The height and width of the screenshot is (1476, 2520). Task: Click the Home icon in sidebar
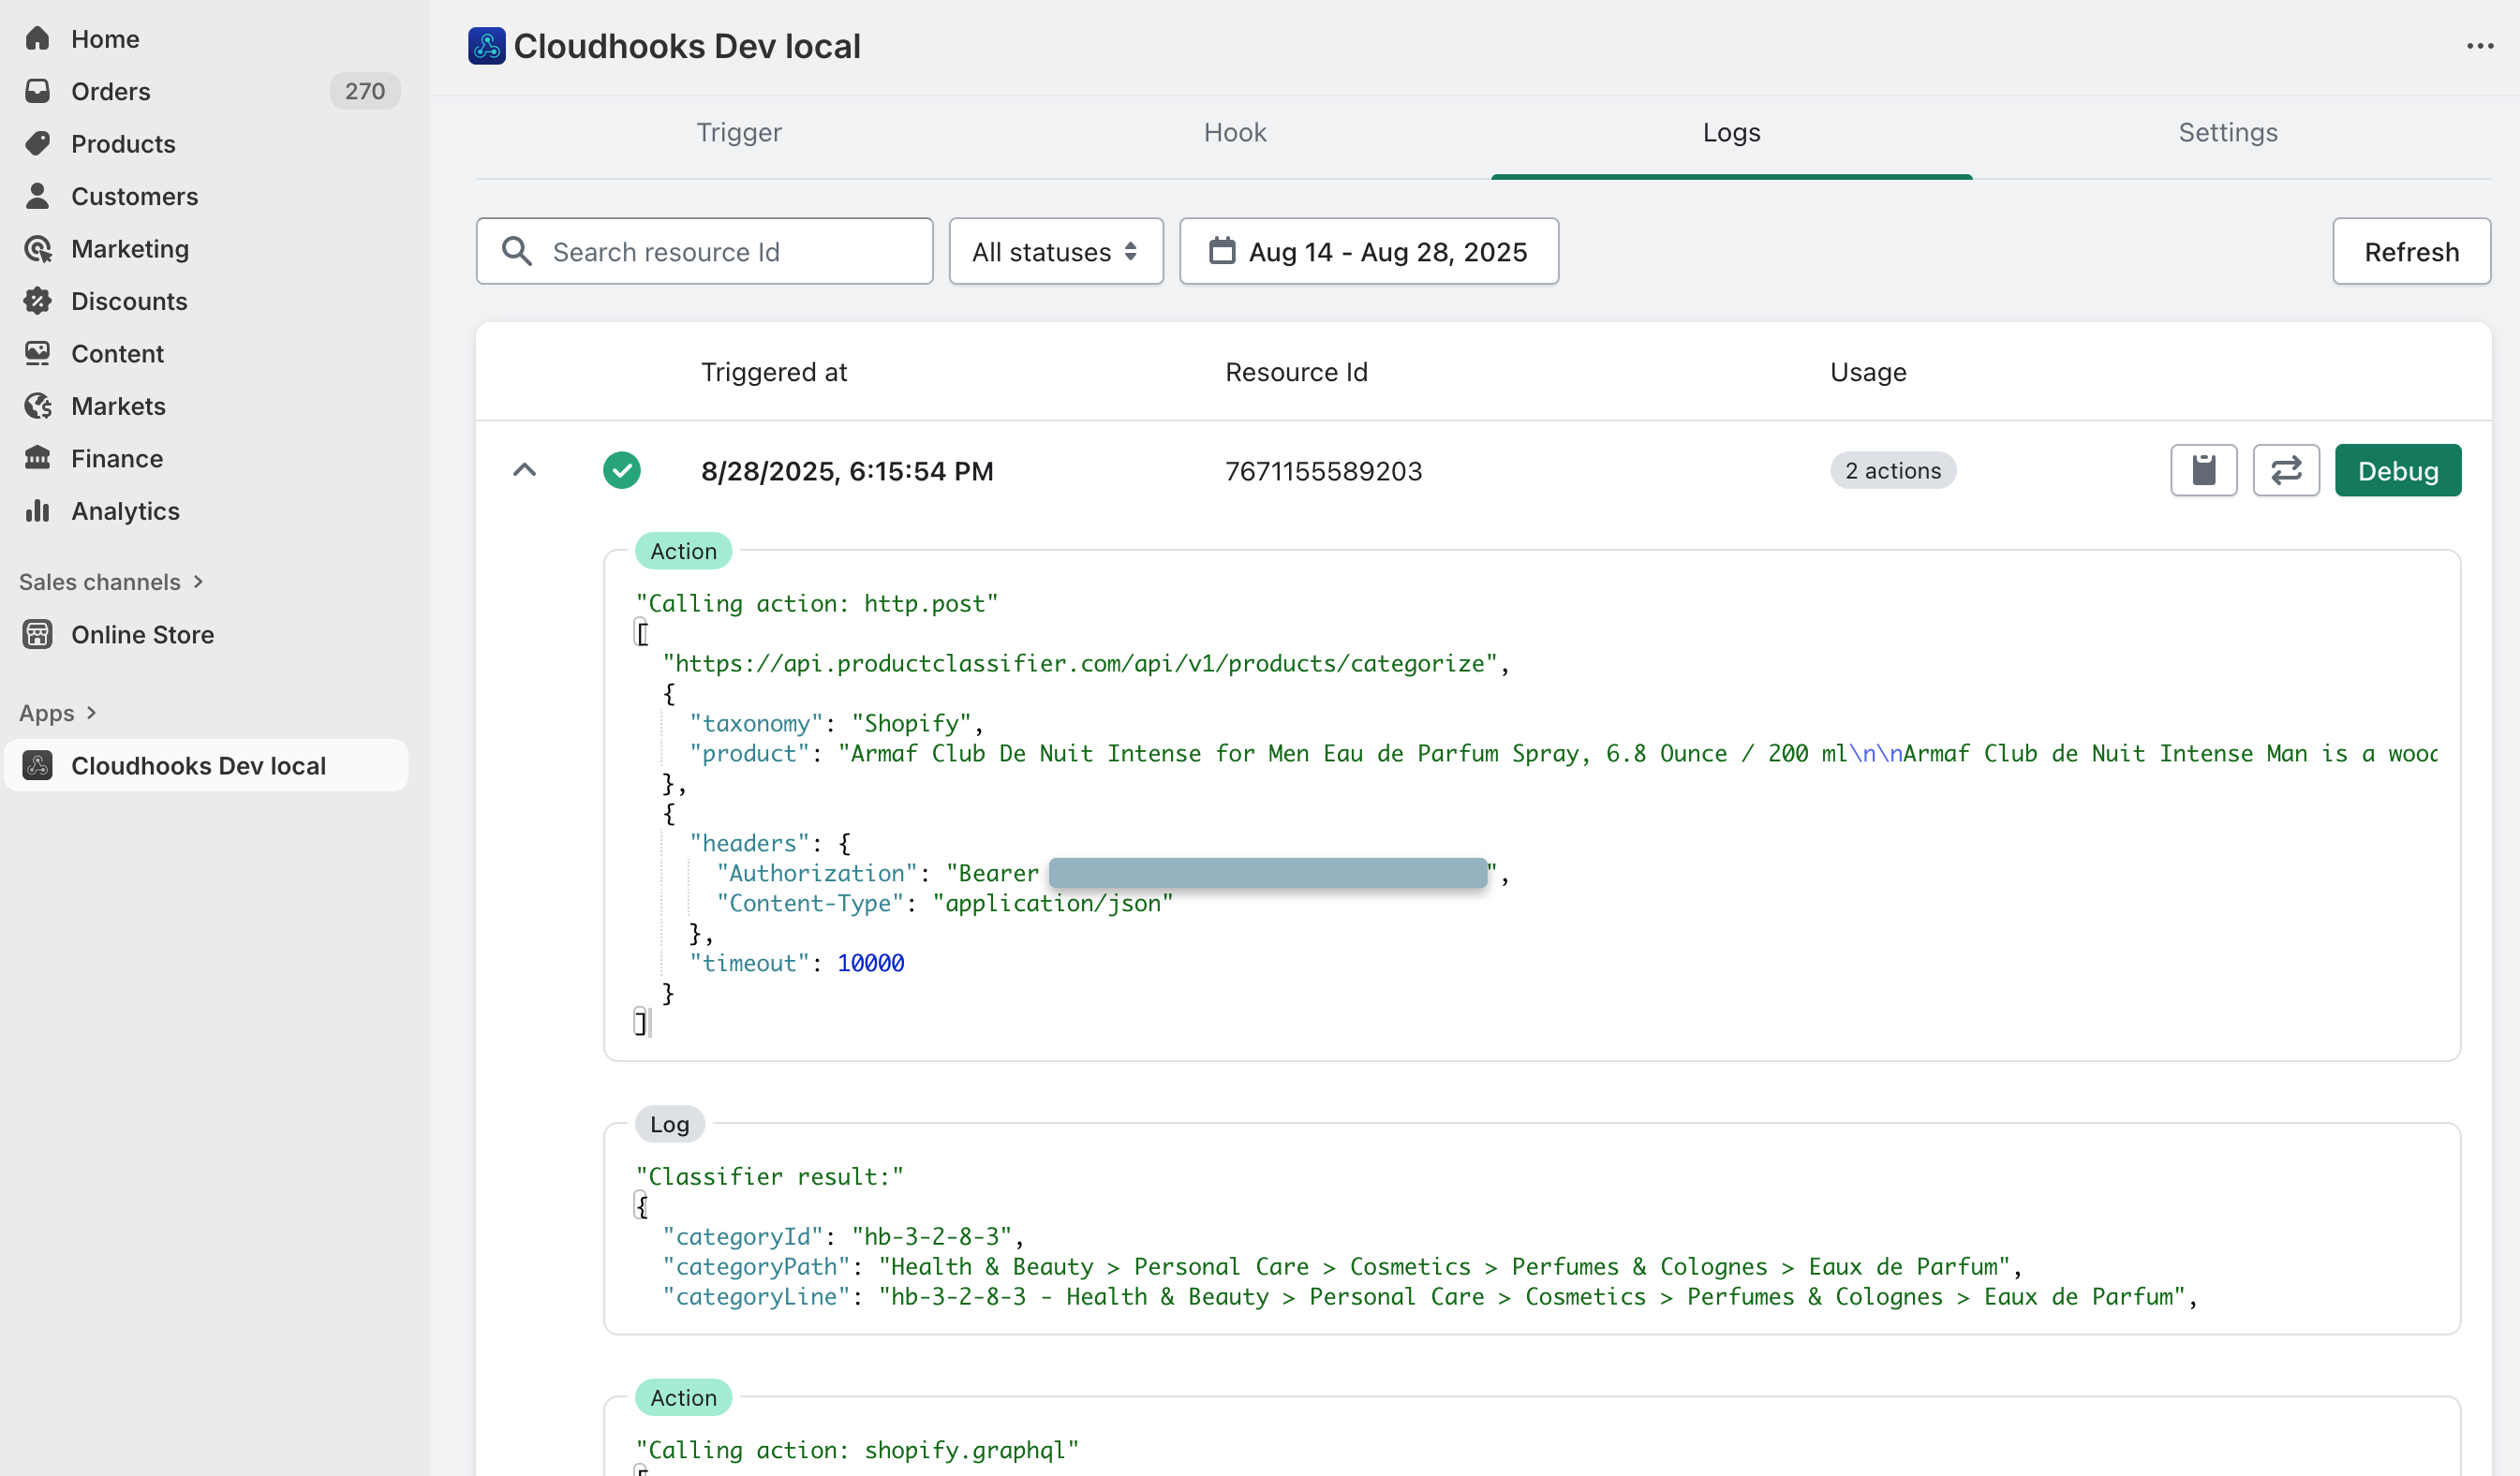(x=38, y=38)
